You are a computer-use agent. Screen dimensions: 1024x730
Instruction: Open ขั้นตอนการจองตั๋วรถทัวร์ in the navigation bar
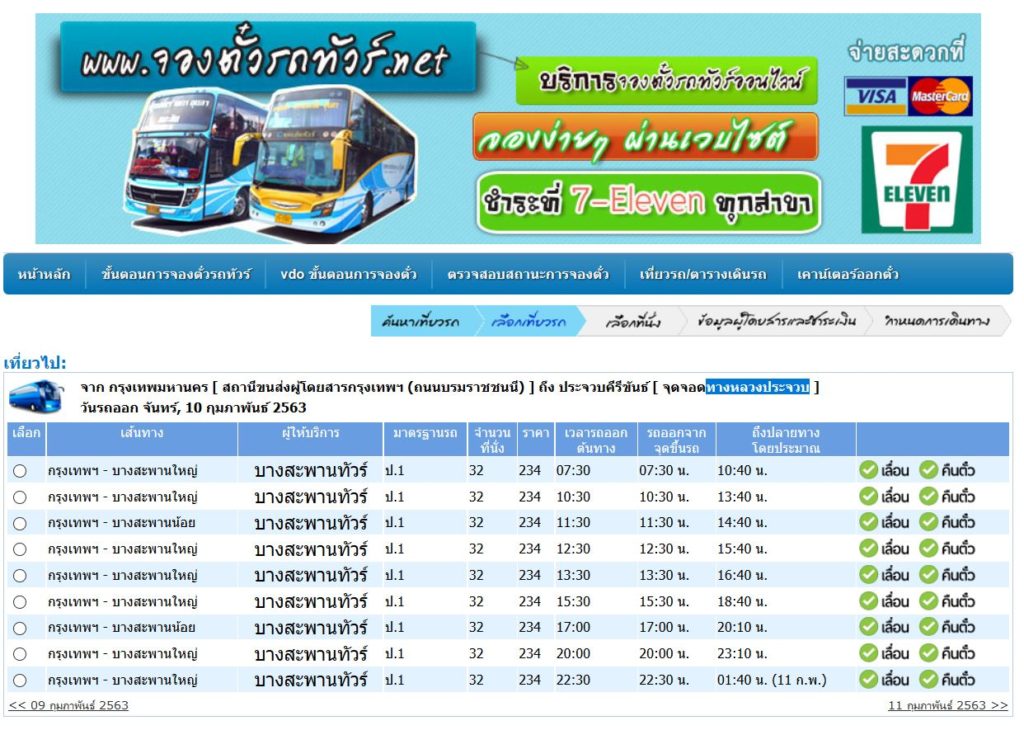[176, 274]
